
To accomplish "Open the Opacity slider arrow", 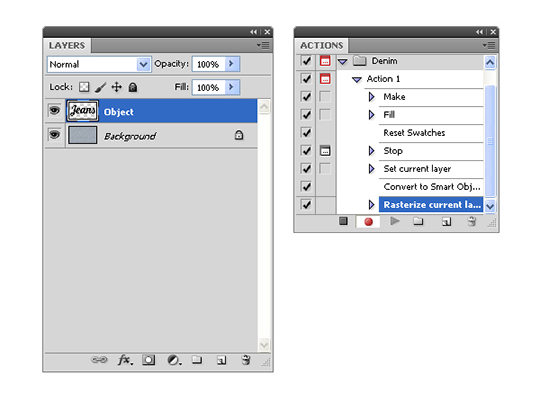I will pos(232,64).
